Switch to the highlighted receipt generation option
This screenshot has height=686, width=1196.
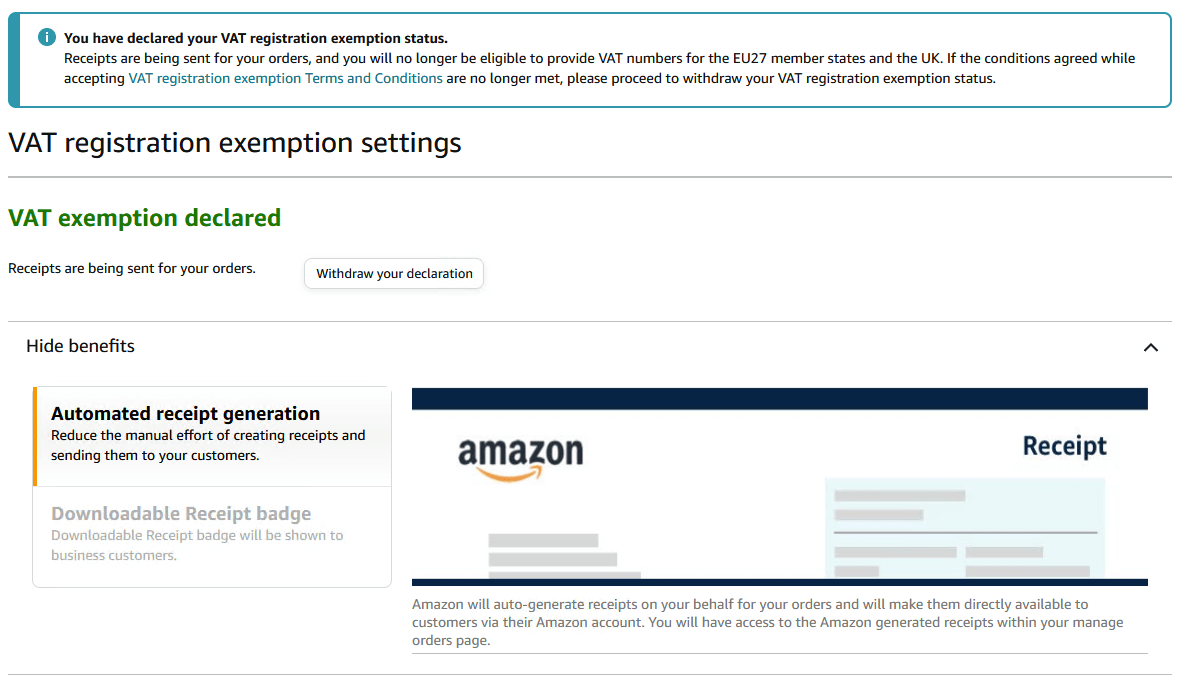(211, 435)
